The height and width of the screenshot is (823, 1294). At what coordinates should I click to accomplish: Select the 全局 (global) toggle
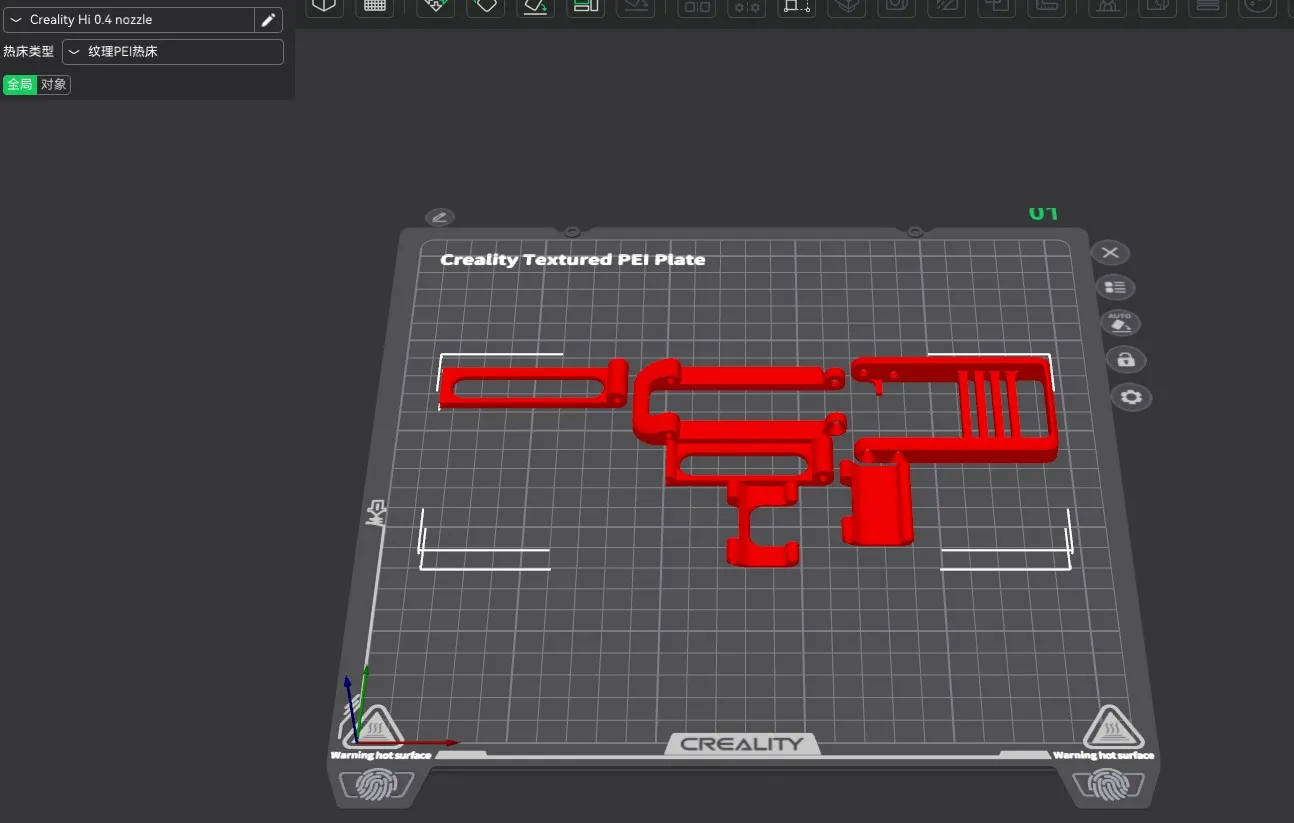pos(20,85)
